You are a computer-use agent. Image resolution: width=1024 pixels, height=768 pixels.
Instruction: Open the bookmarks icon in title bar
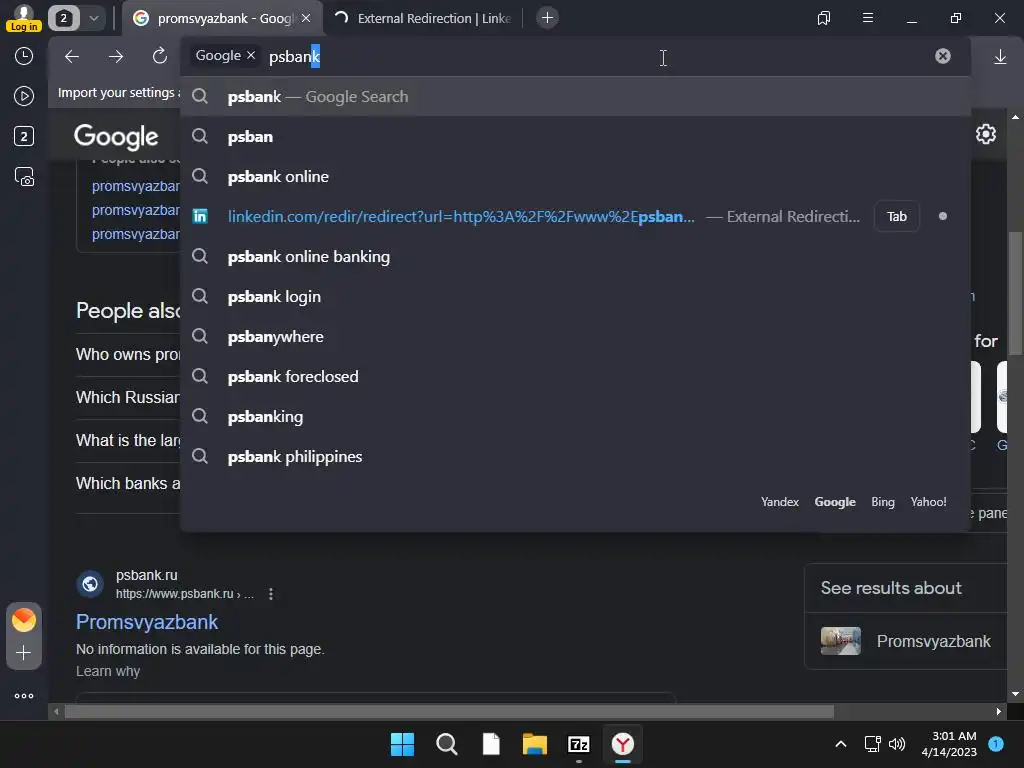pos(824,18)
